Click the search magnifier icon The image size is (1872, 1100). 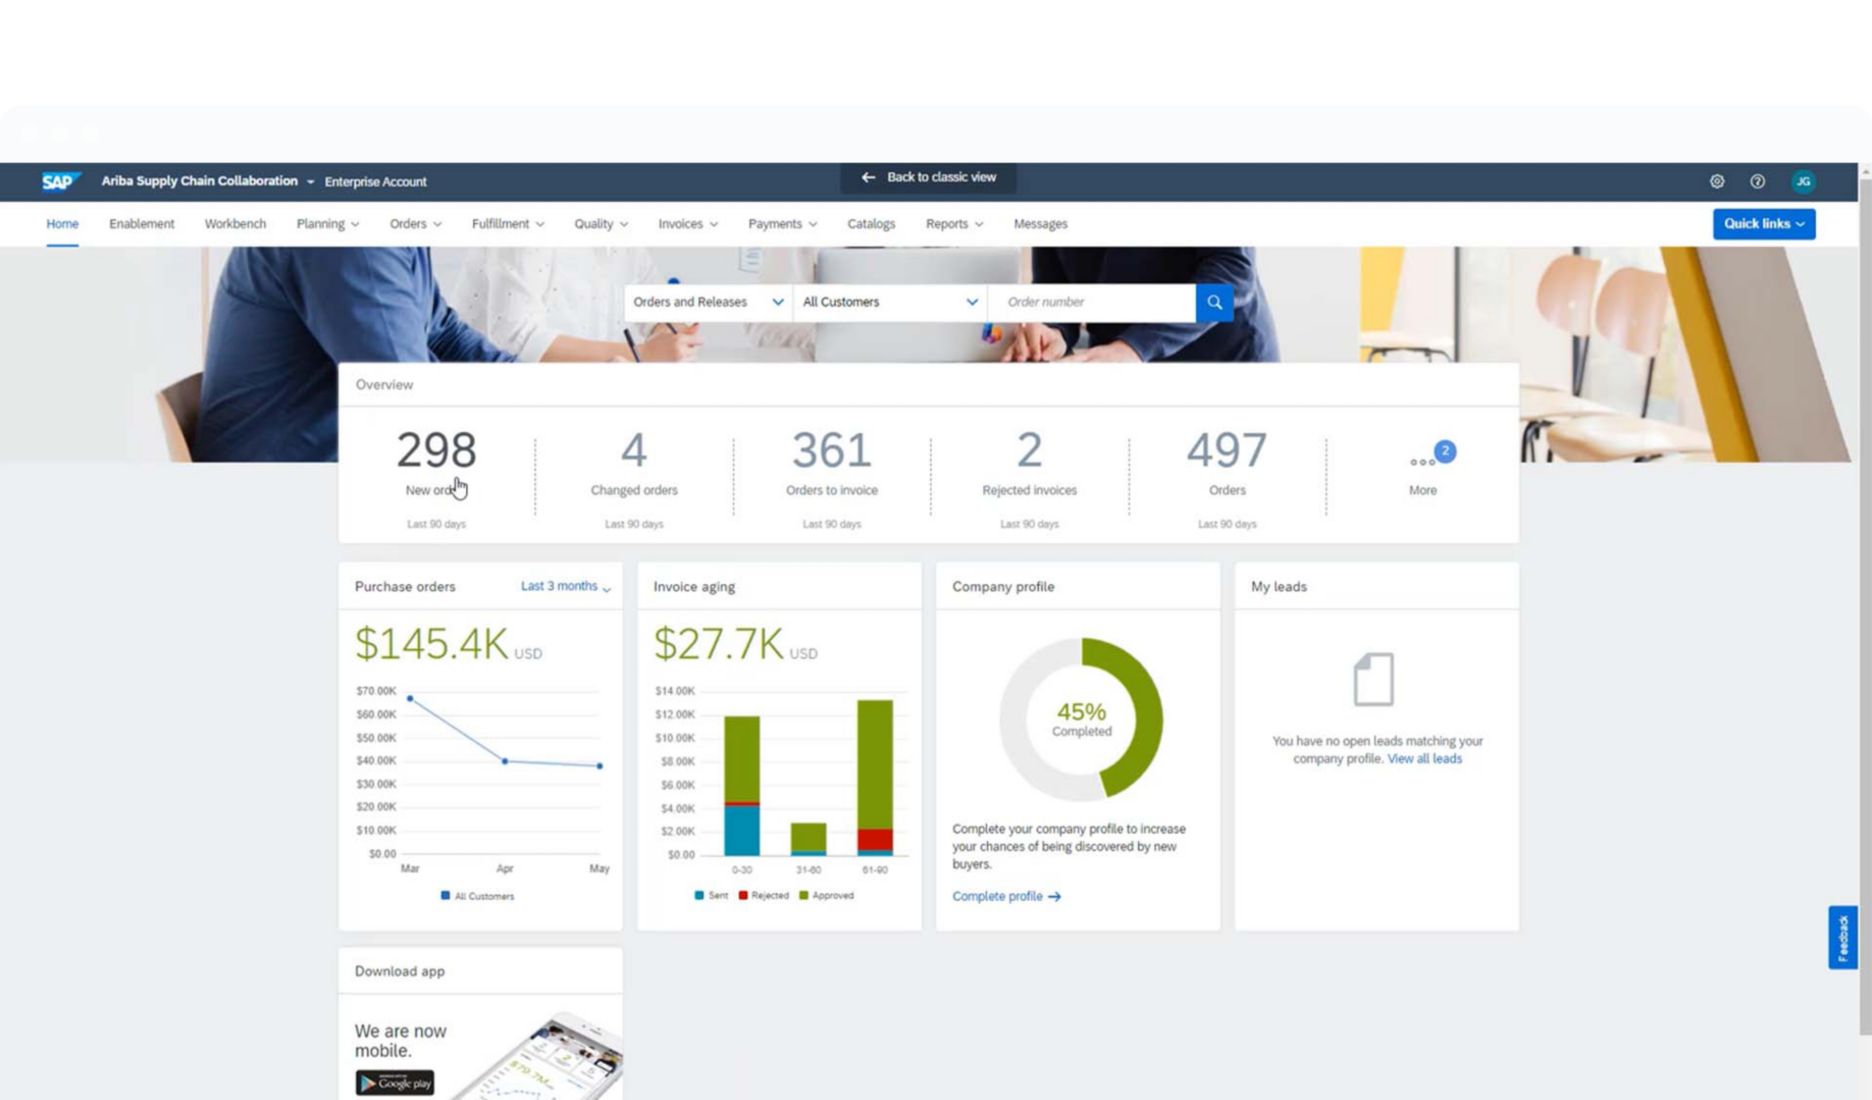tap(1214, 302)
